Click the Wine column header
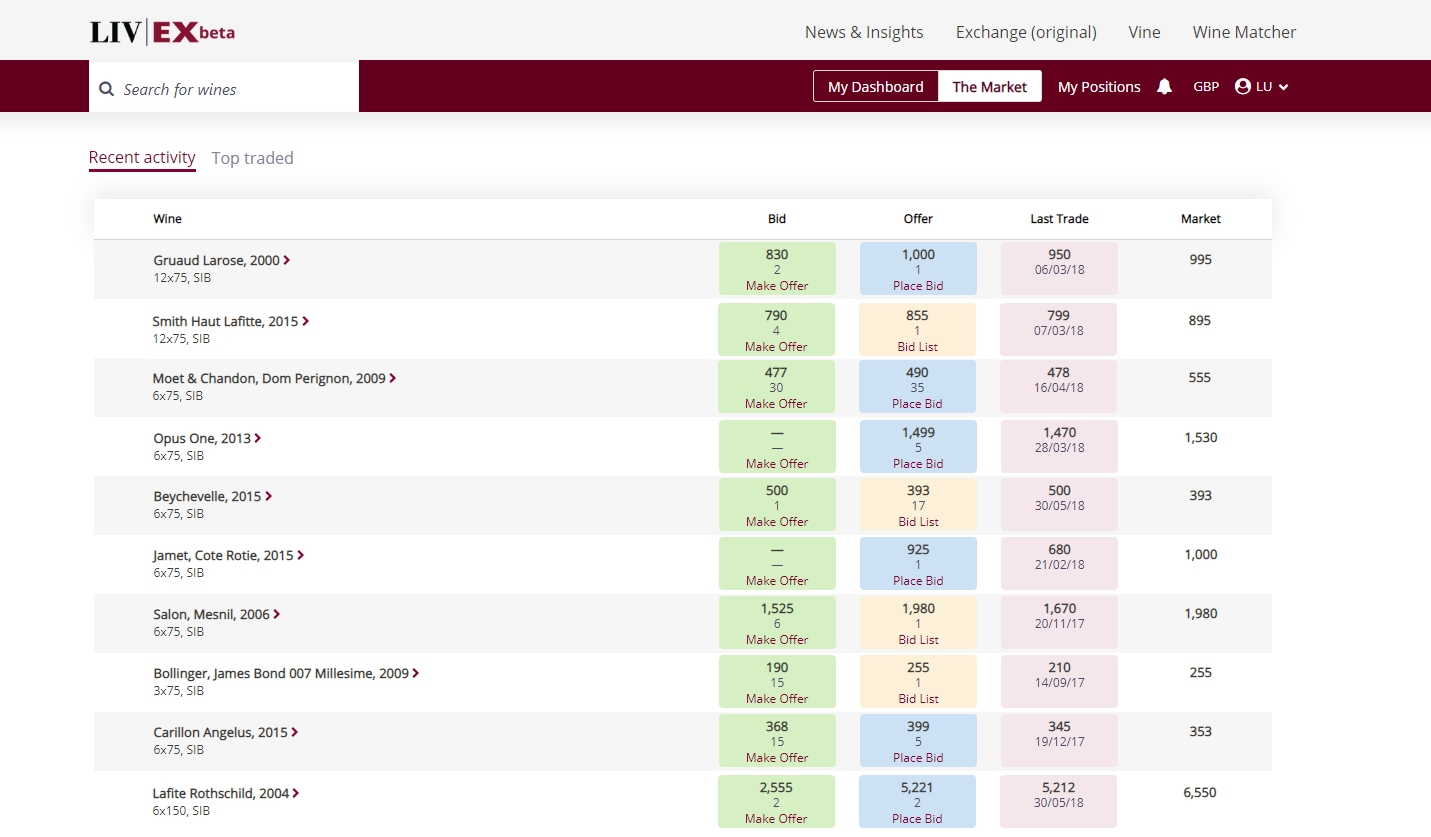The image size is (1431, 837). [x=167, y=219]
